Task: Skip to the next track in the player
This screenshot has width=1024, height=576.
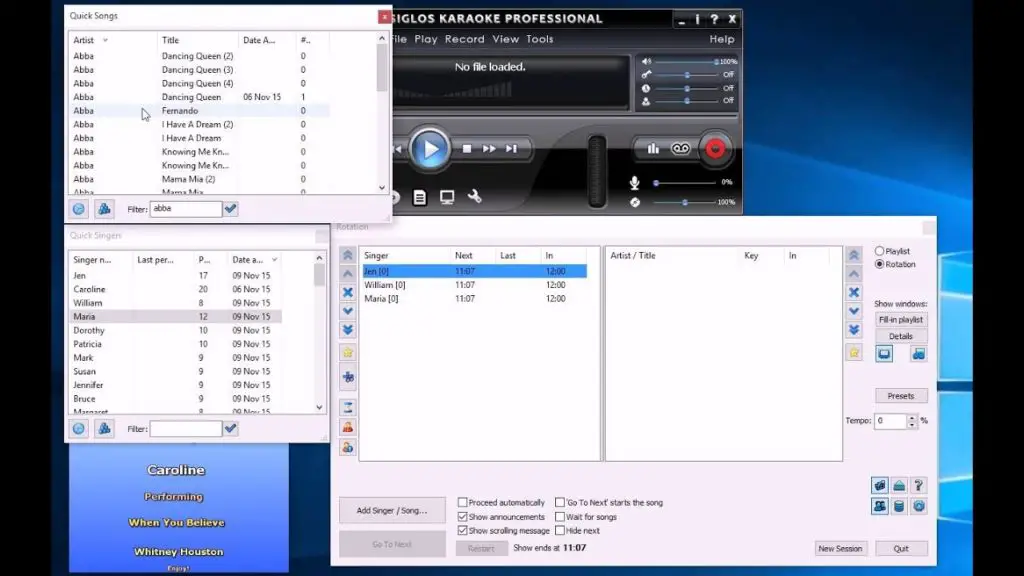Action: (x=511, y=149)
